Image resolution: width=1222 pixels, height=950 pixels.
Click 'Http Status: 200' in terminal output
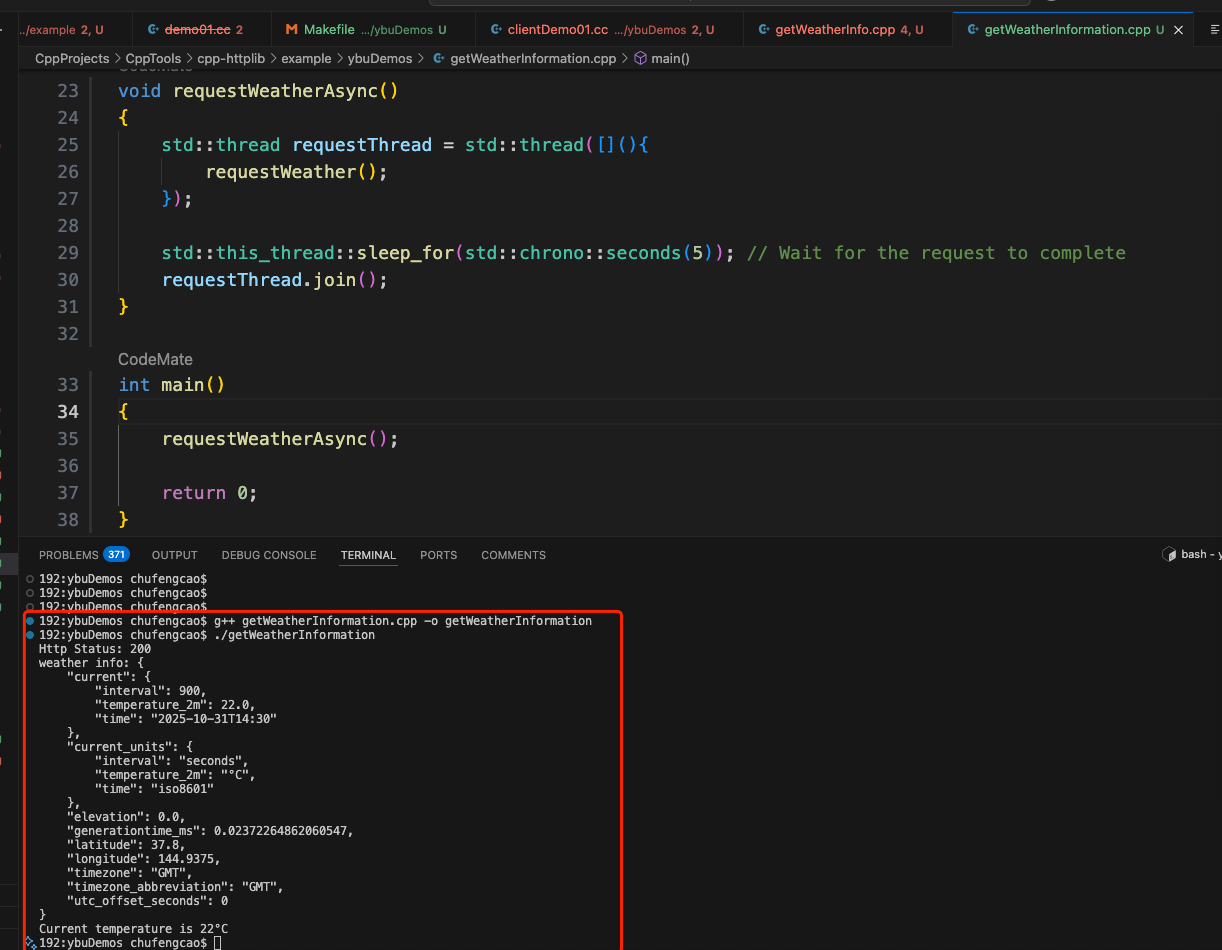tap(95, 649)
